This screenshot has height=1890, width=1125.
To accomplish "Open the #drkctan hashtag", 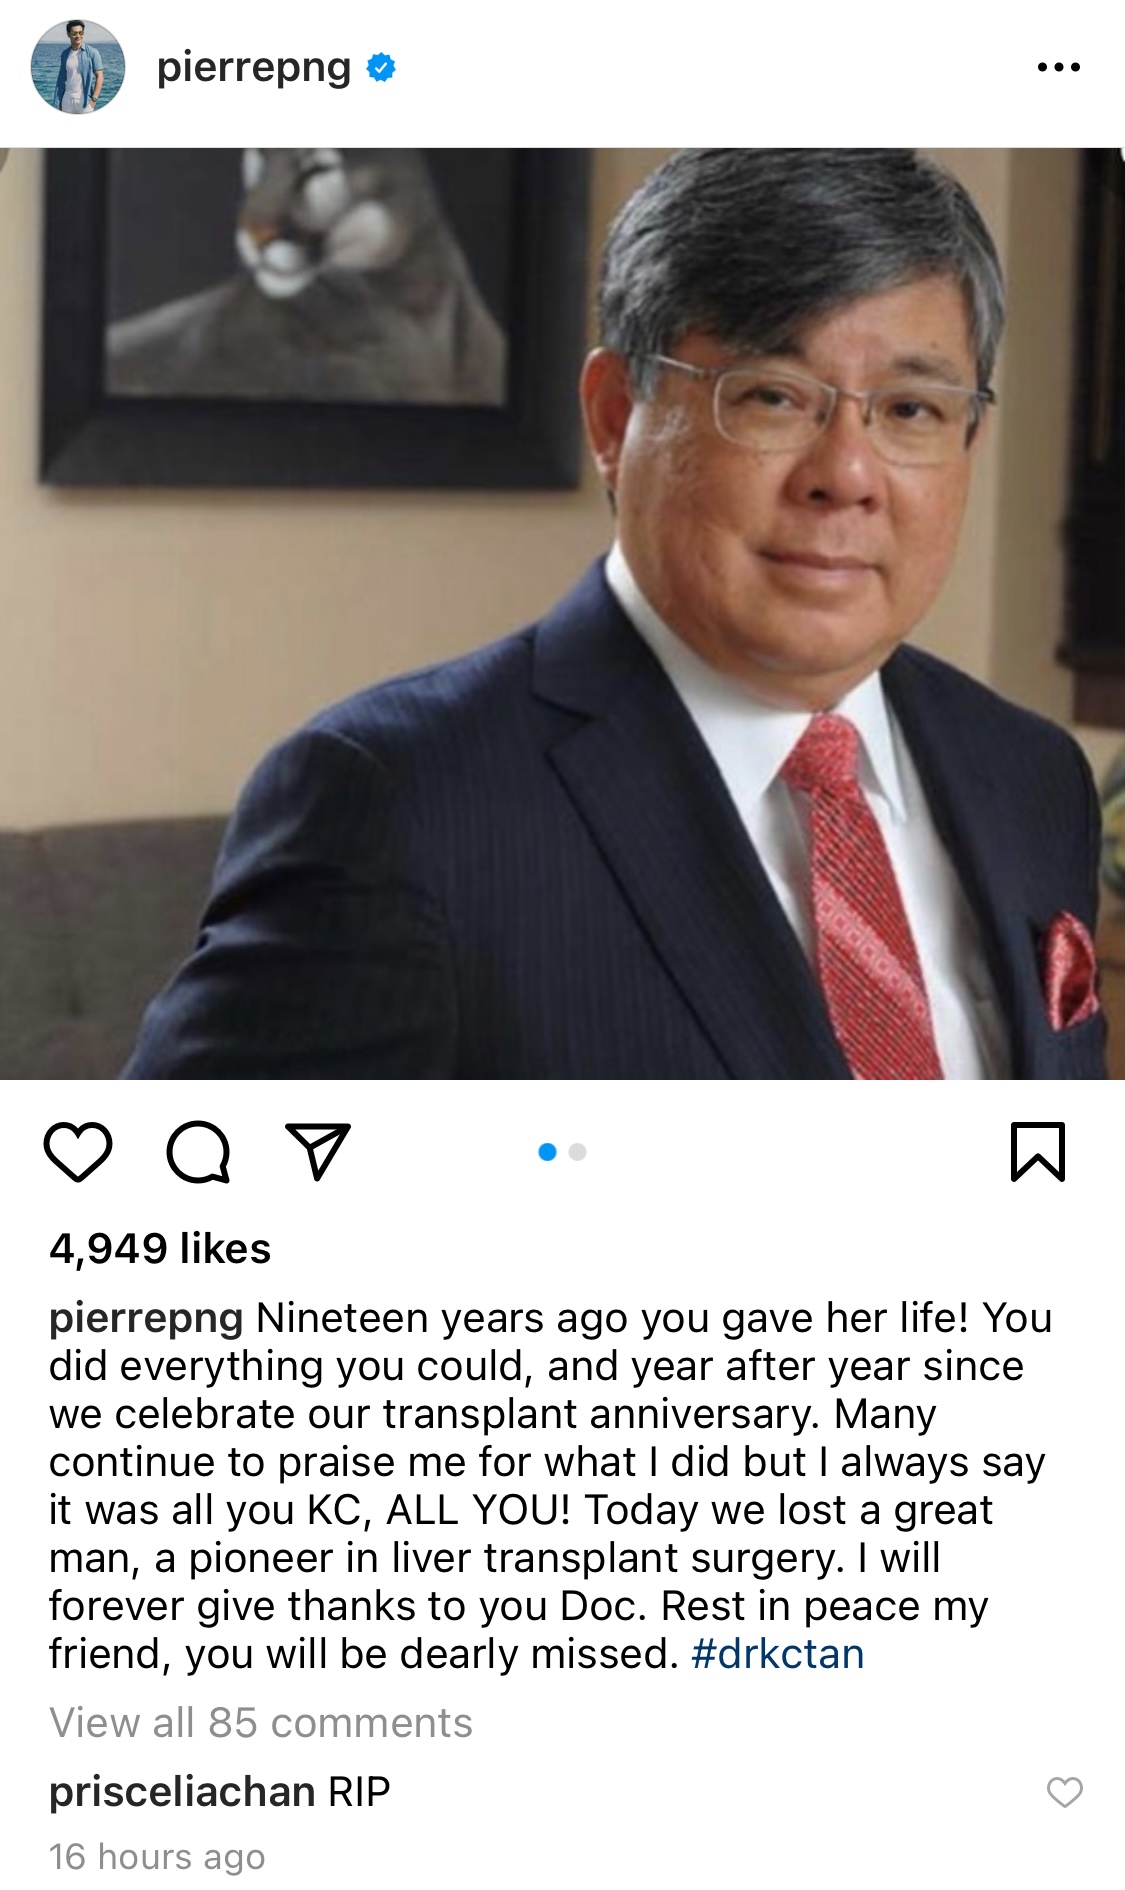I will pyautogui.click(x=777, y=1654).
